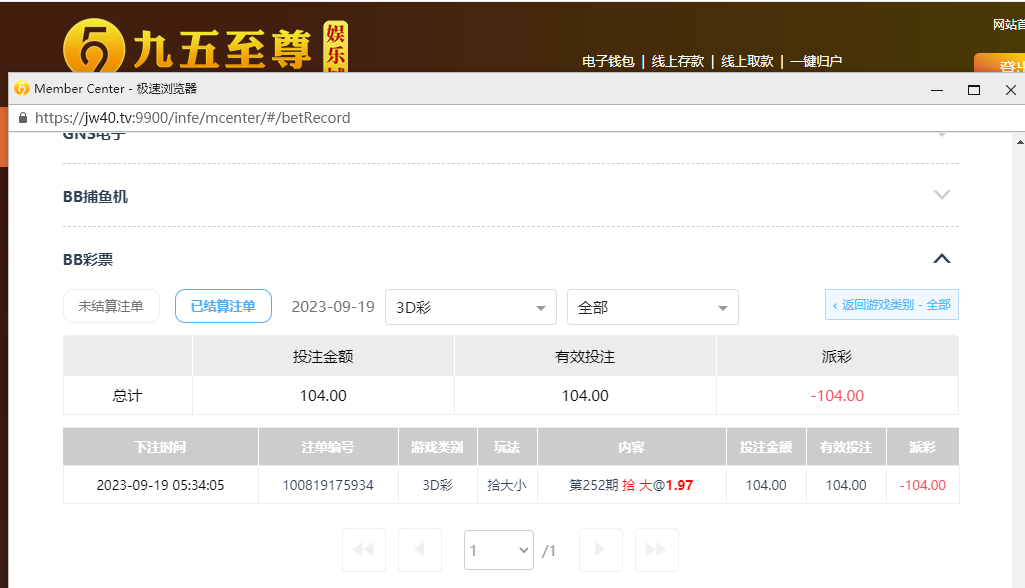1025x588 pixels.
Task: Click the Member Center window favicon
Action: [22, 88]
